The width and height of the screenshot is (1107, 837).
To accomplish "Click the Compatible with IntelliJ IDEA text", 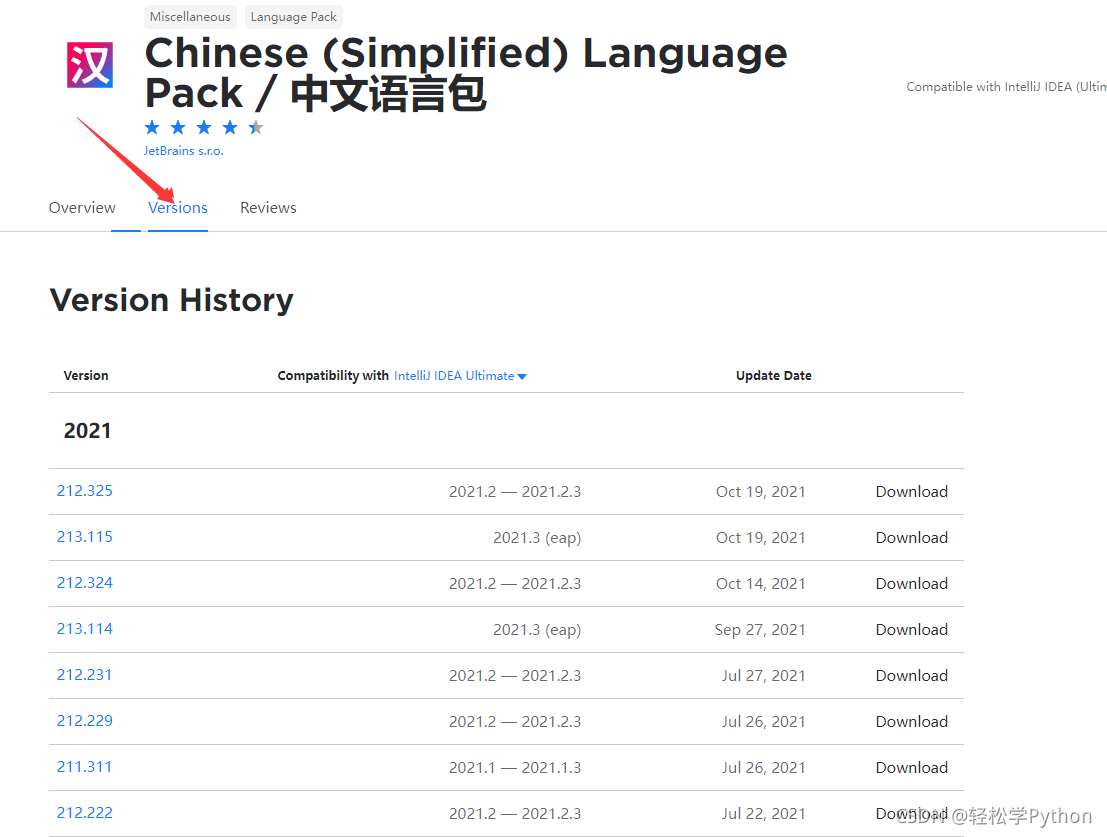I will (1006, 87).
